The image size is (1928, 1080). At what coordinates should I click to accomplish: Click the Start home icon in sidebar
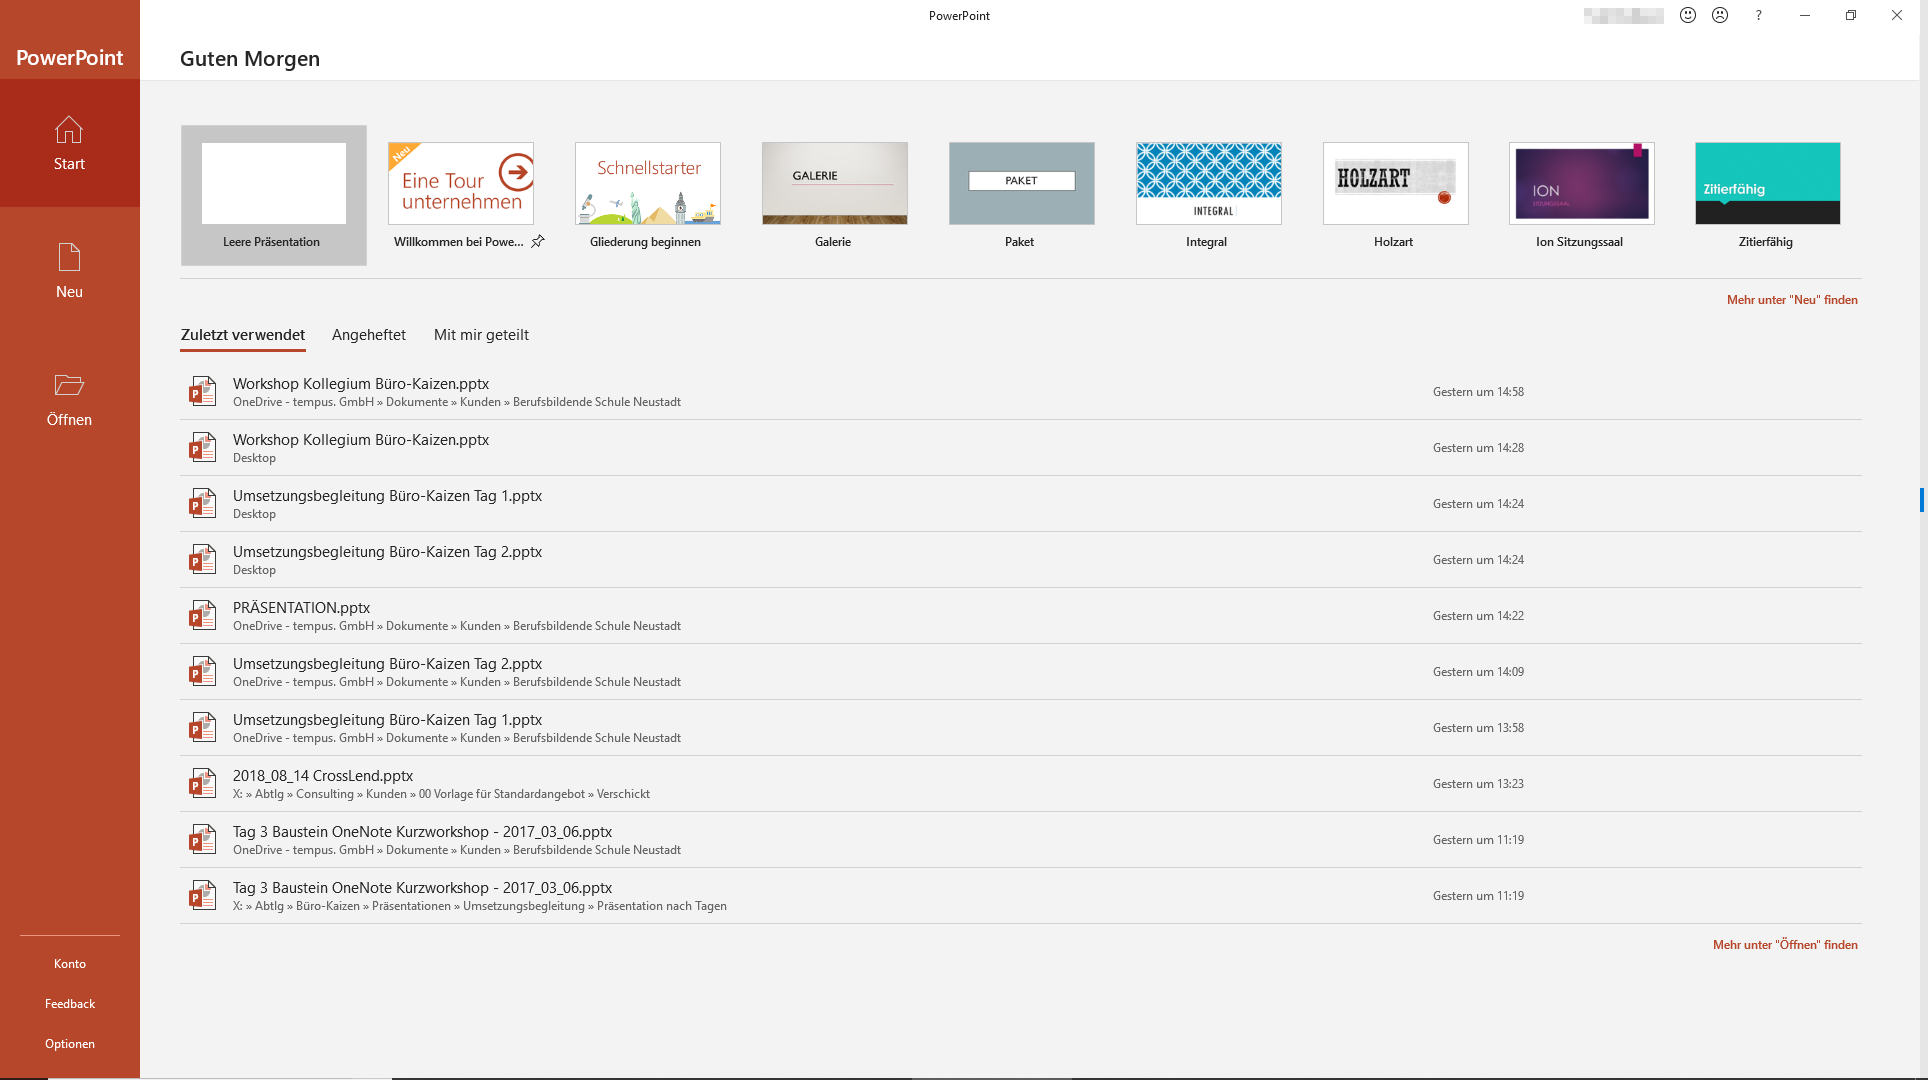tap(69, 130)
